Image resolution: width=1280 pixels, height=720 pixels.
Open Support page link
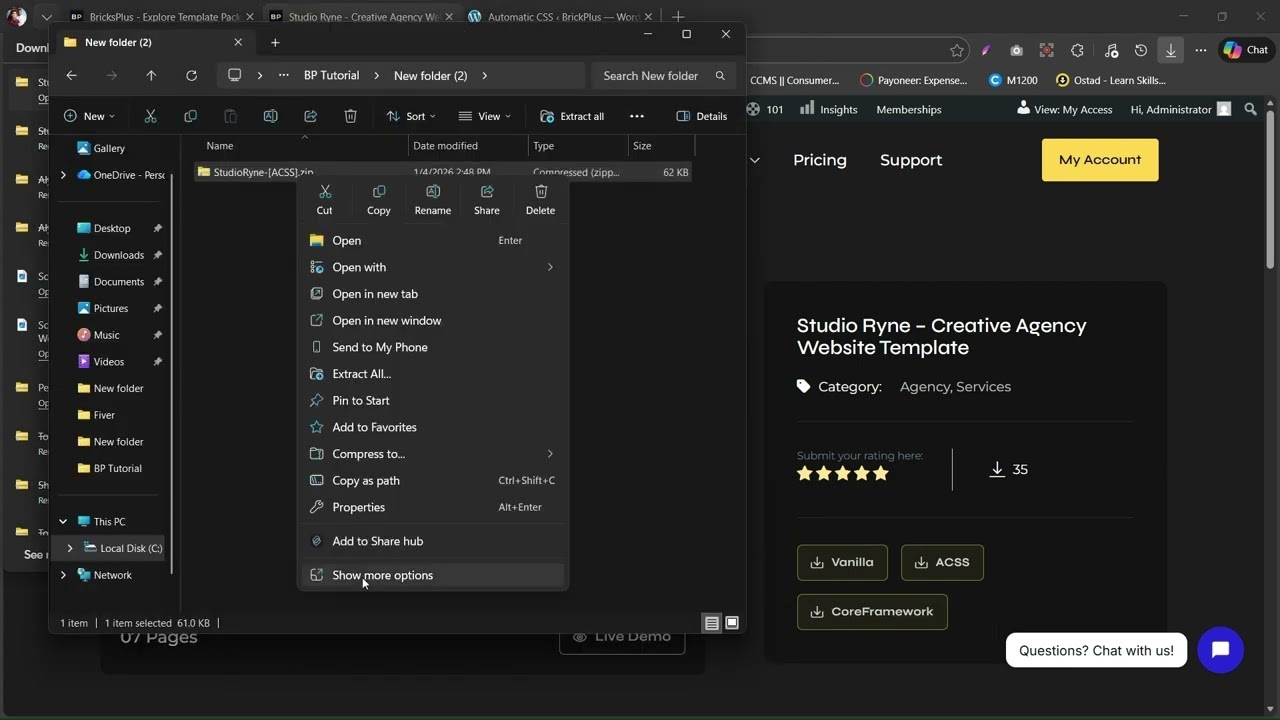click(x=911, y=160)
